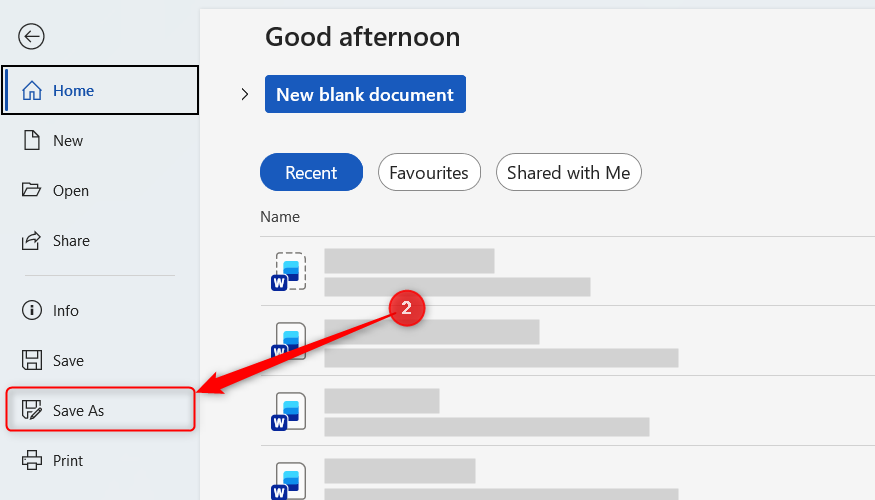The width and height of the screenshot is (875, 500).
Task: Choose Open from the sidebar
Action: [100, 190]
